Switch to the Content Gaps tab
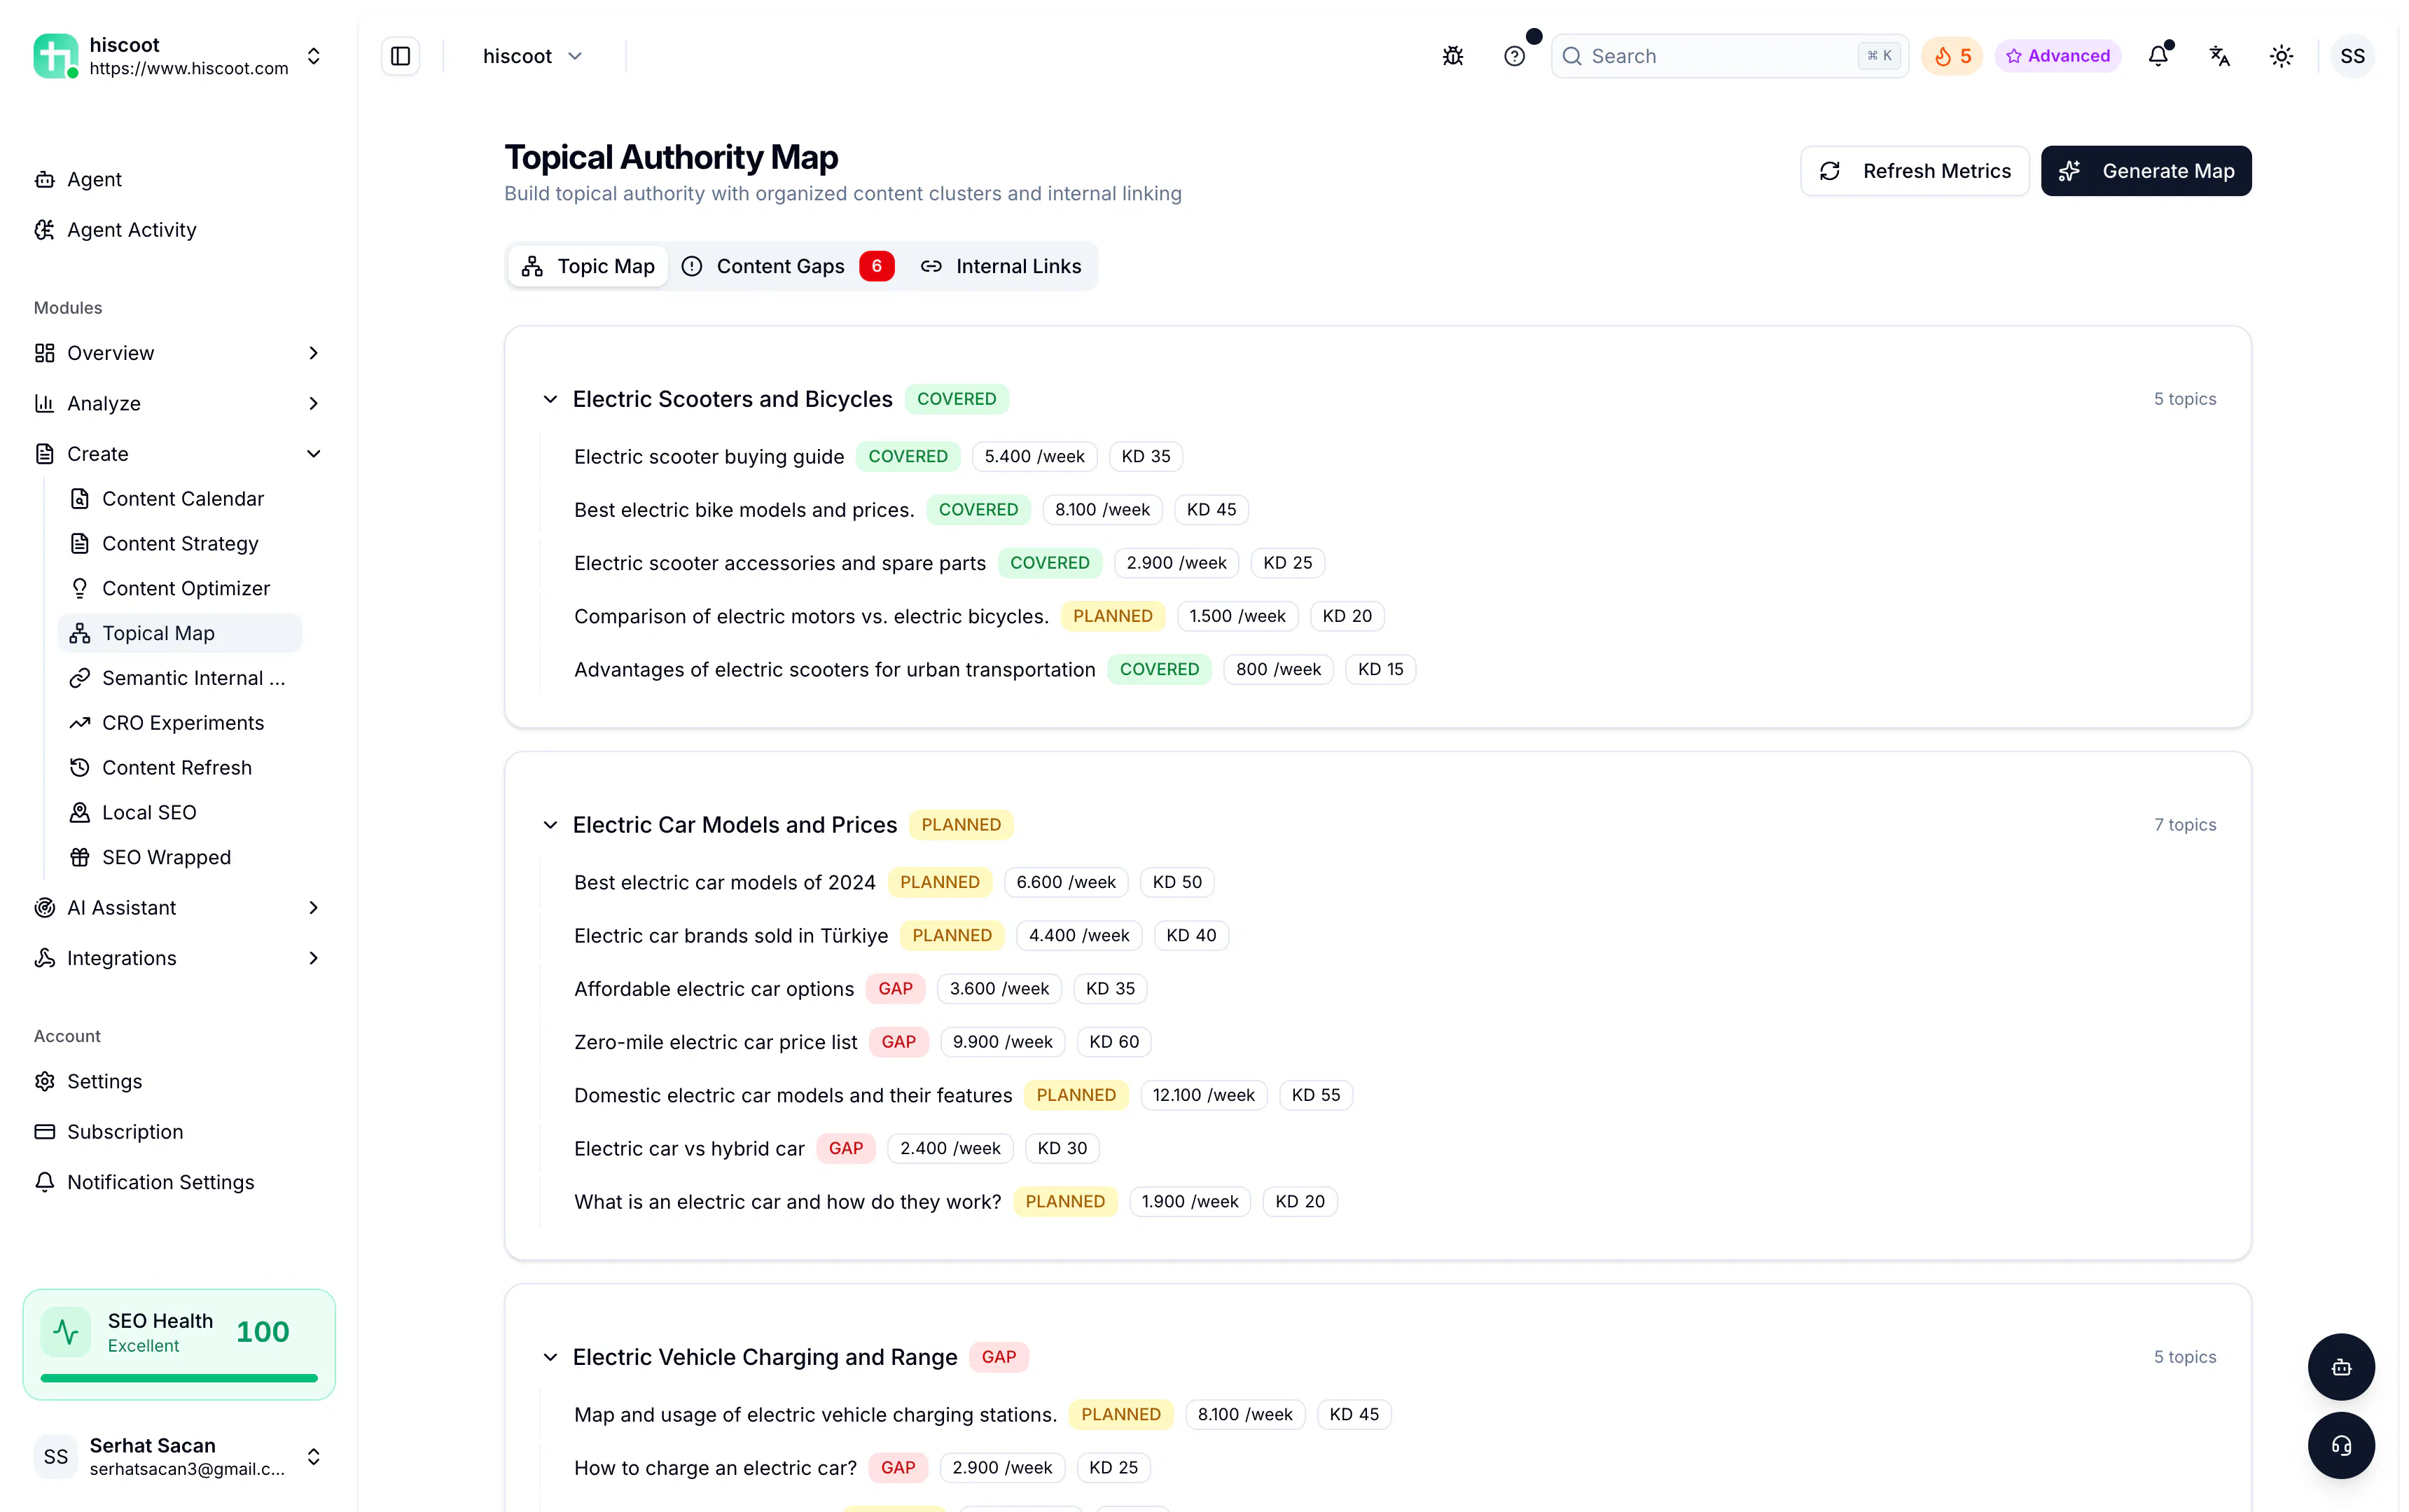Screen dimensions: 2409x1512 click(787, 266)
